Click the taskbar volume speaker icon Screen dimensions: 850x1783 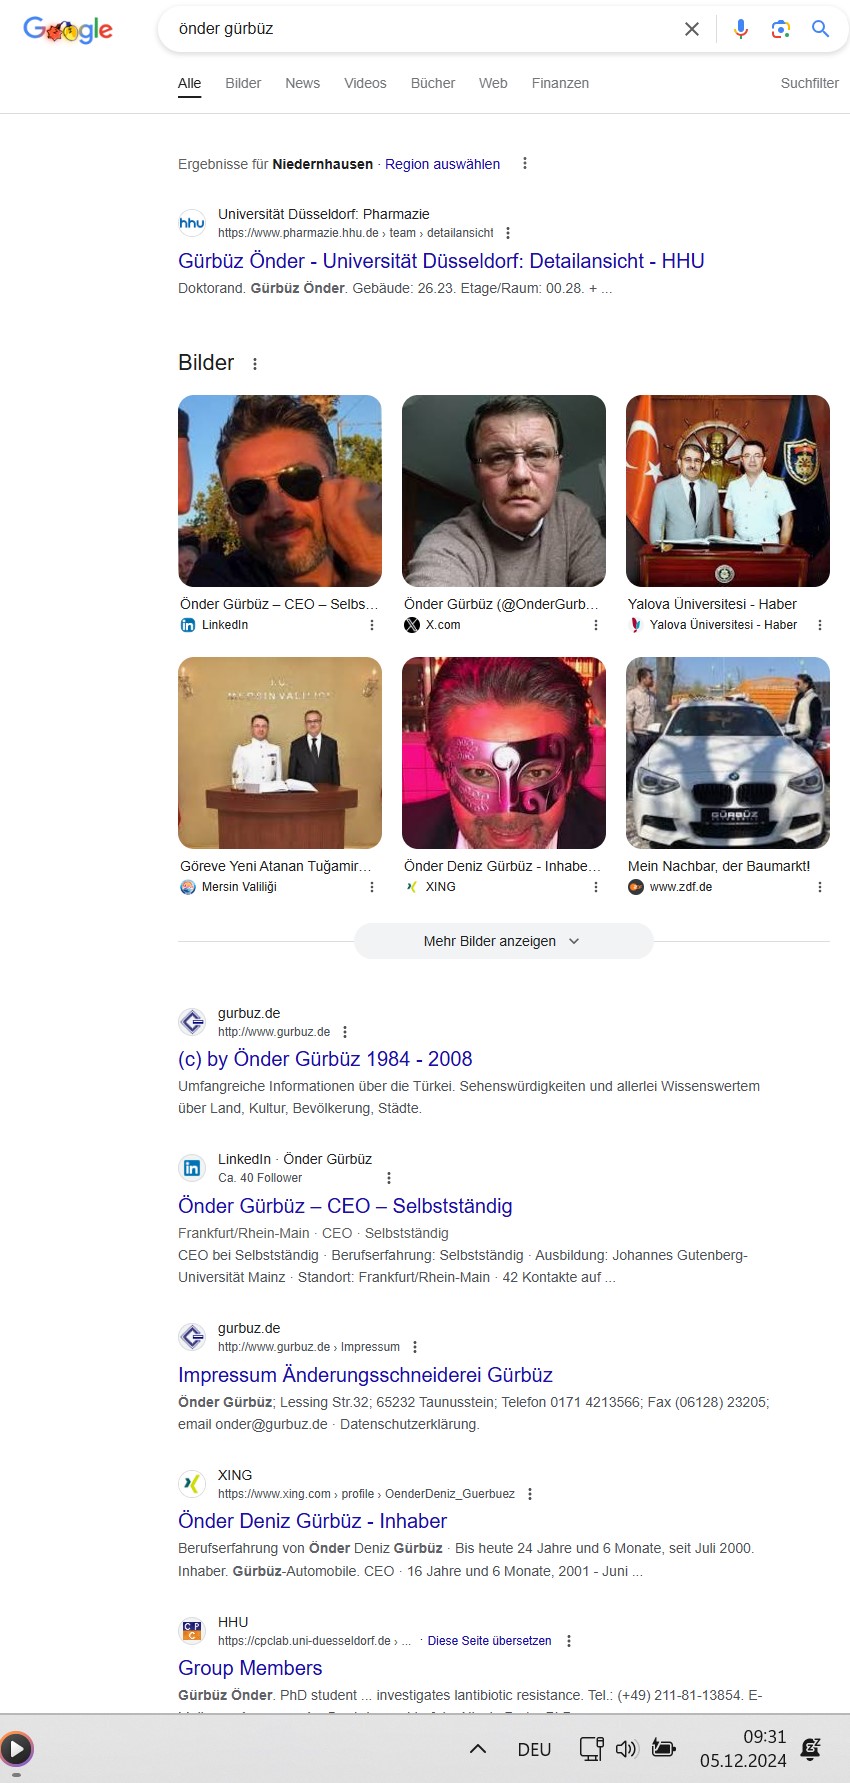(627, 1749)
